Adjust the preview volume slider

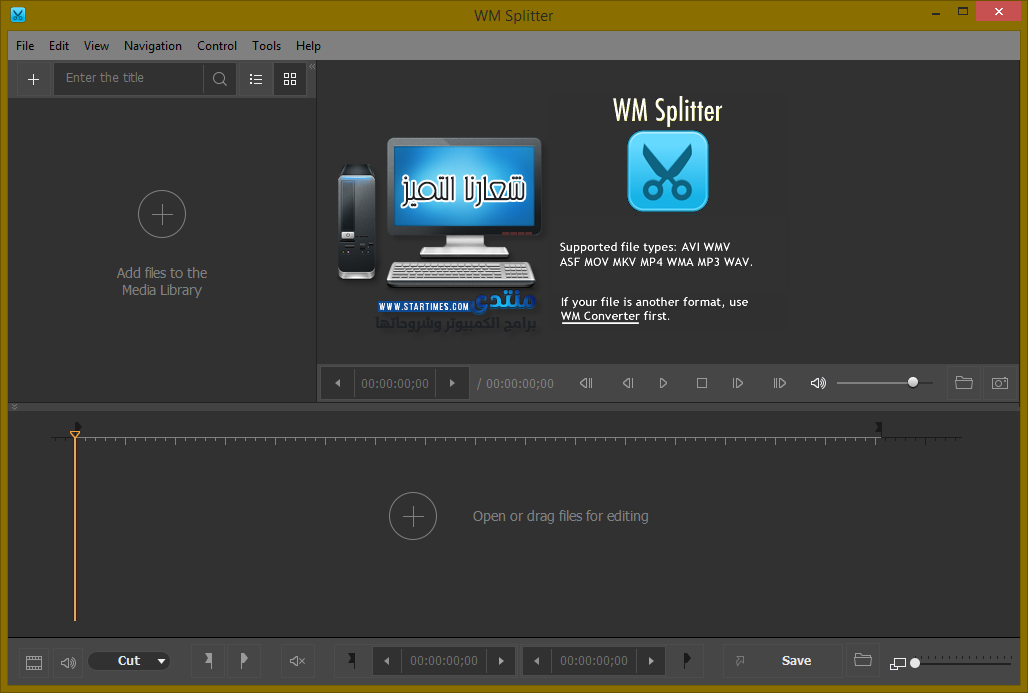click(885, 383)
